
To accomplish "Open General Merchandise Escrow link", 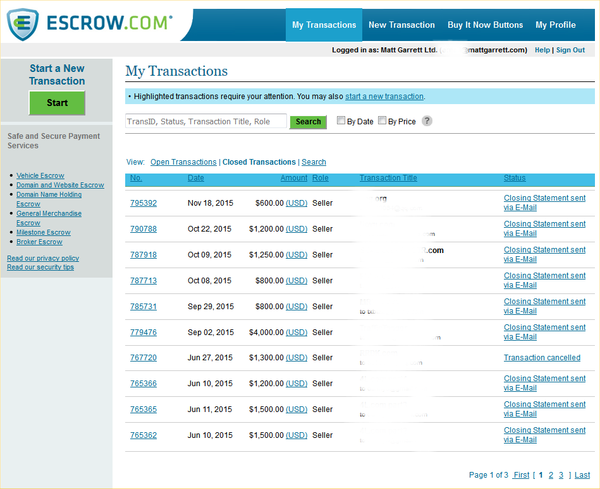I will (x=49, y=218).
